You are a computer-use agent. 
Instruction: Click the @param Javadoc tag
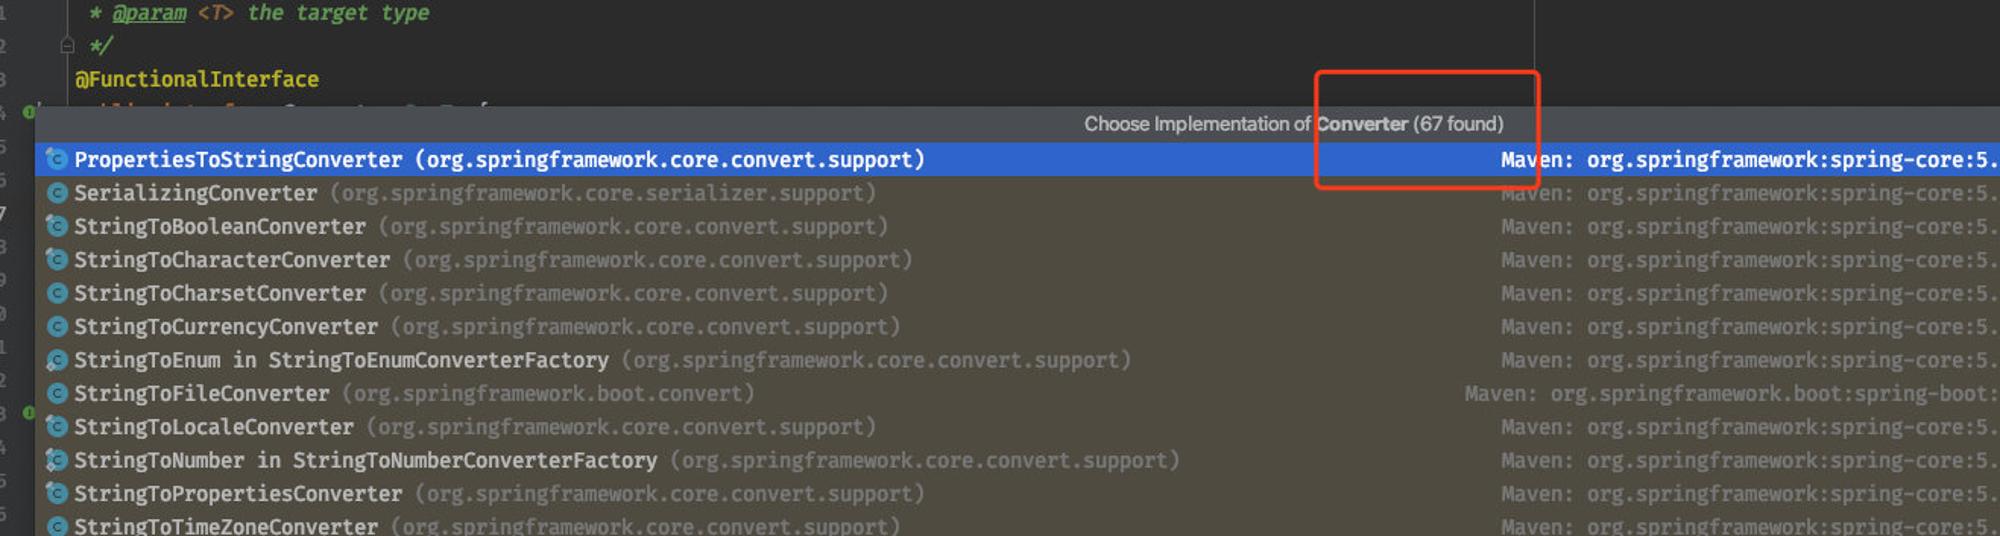pos(149,13)
